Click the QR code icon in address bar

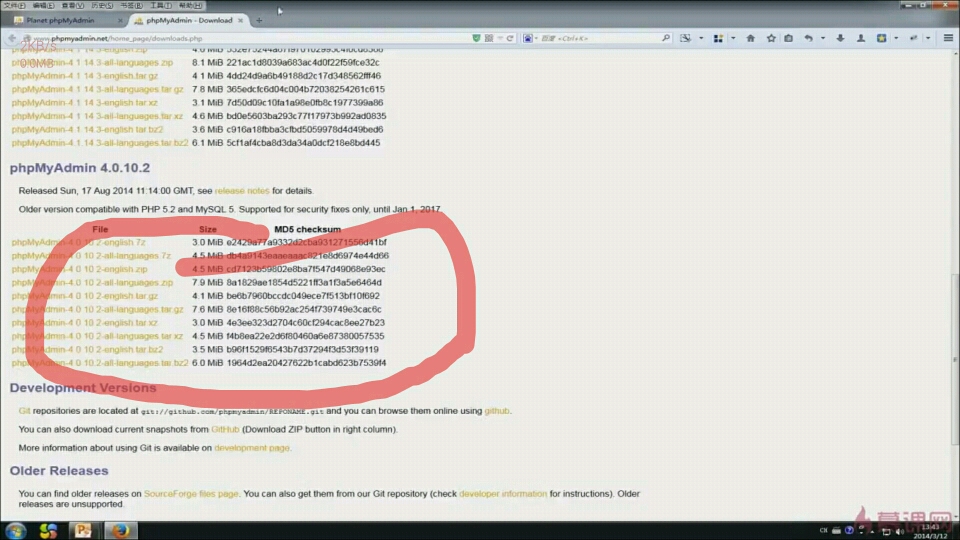(489, 38)
